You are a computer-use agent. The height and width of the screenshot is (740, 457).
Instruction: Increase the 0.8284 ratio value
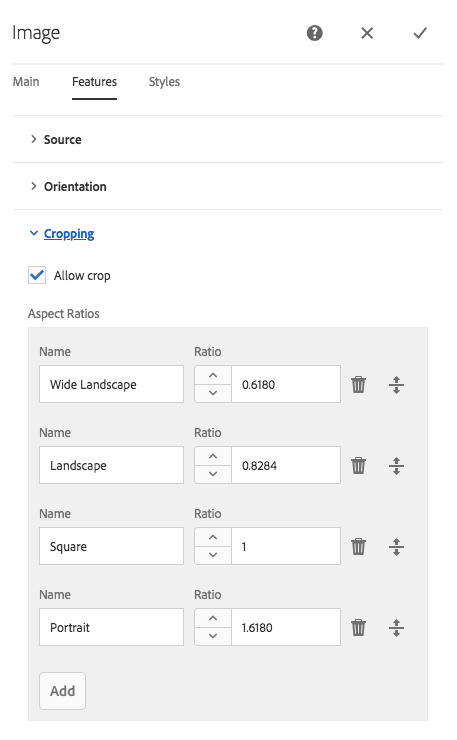213,456
